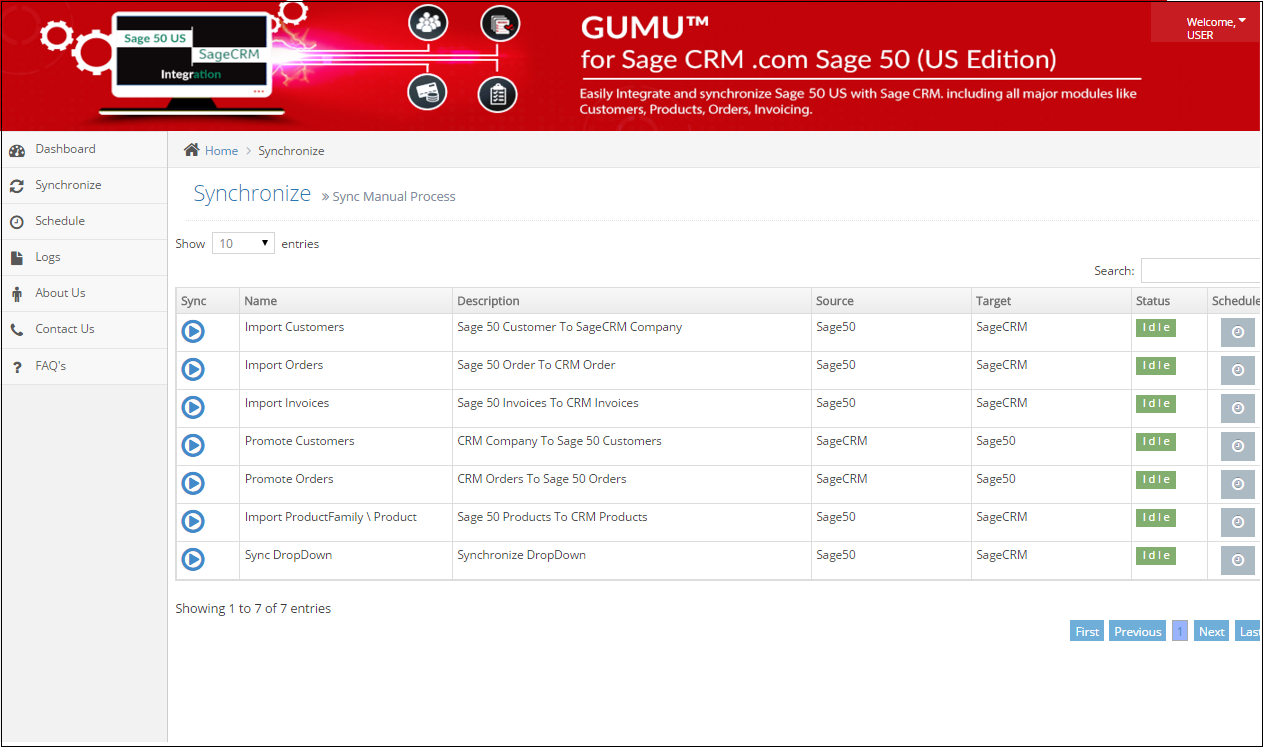The image size is (1269, 748).
Task: Open schedule clock for Import Invoices
Action: coord(1237,408)
